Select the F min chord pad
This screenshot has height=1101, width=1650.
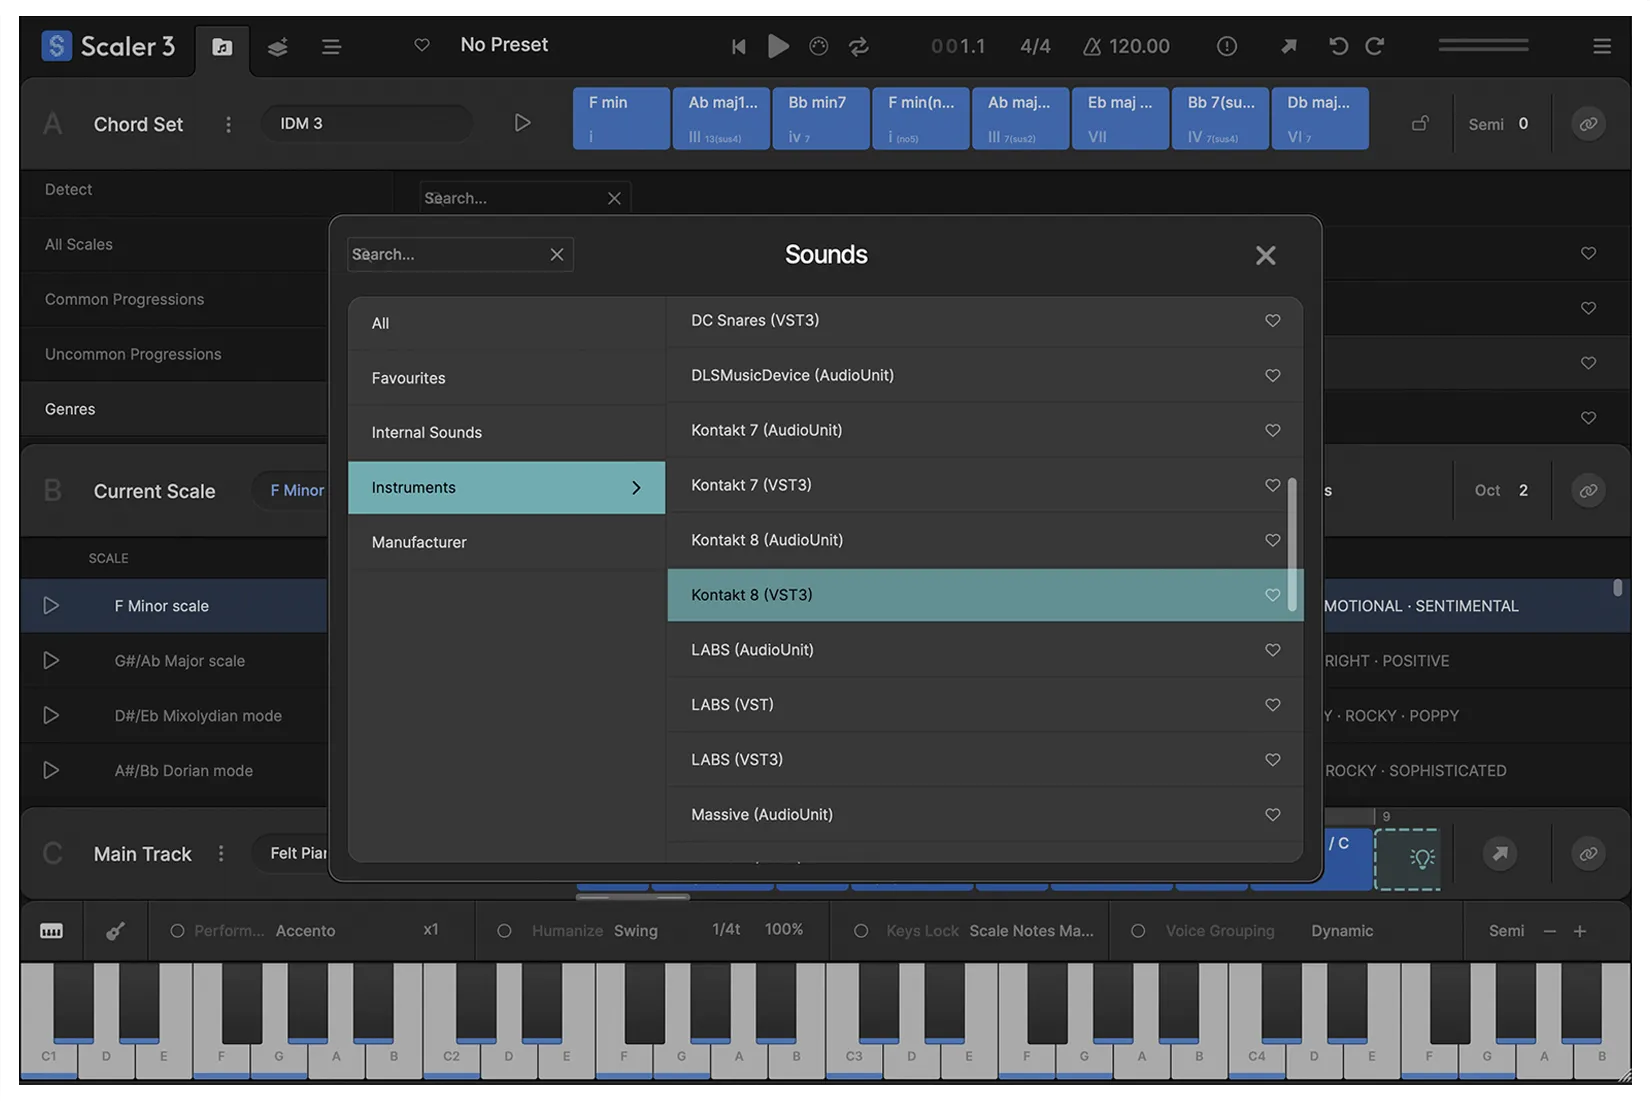(621, 119)
